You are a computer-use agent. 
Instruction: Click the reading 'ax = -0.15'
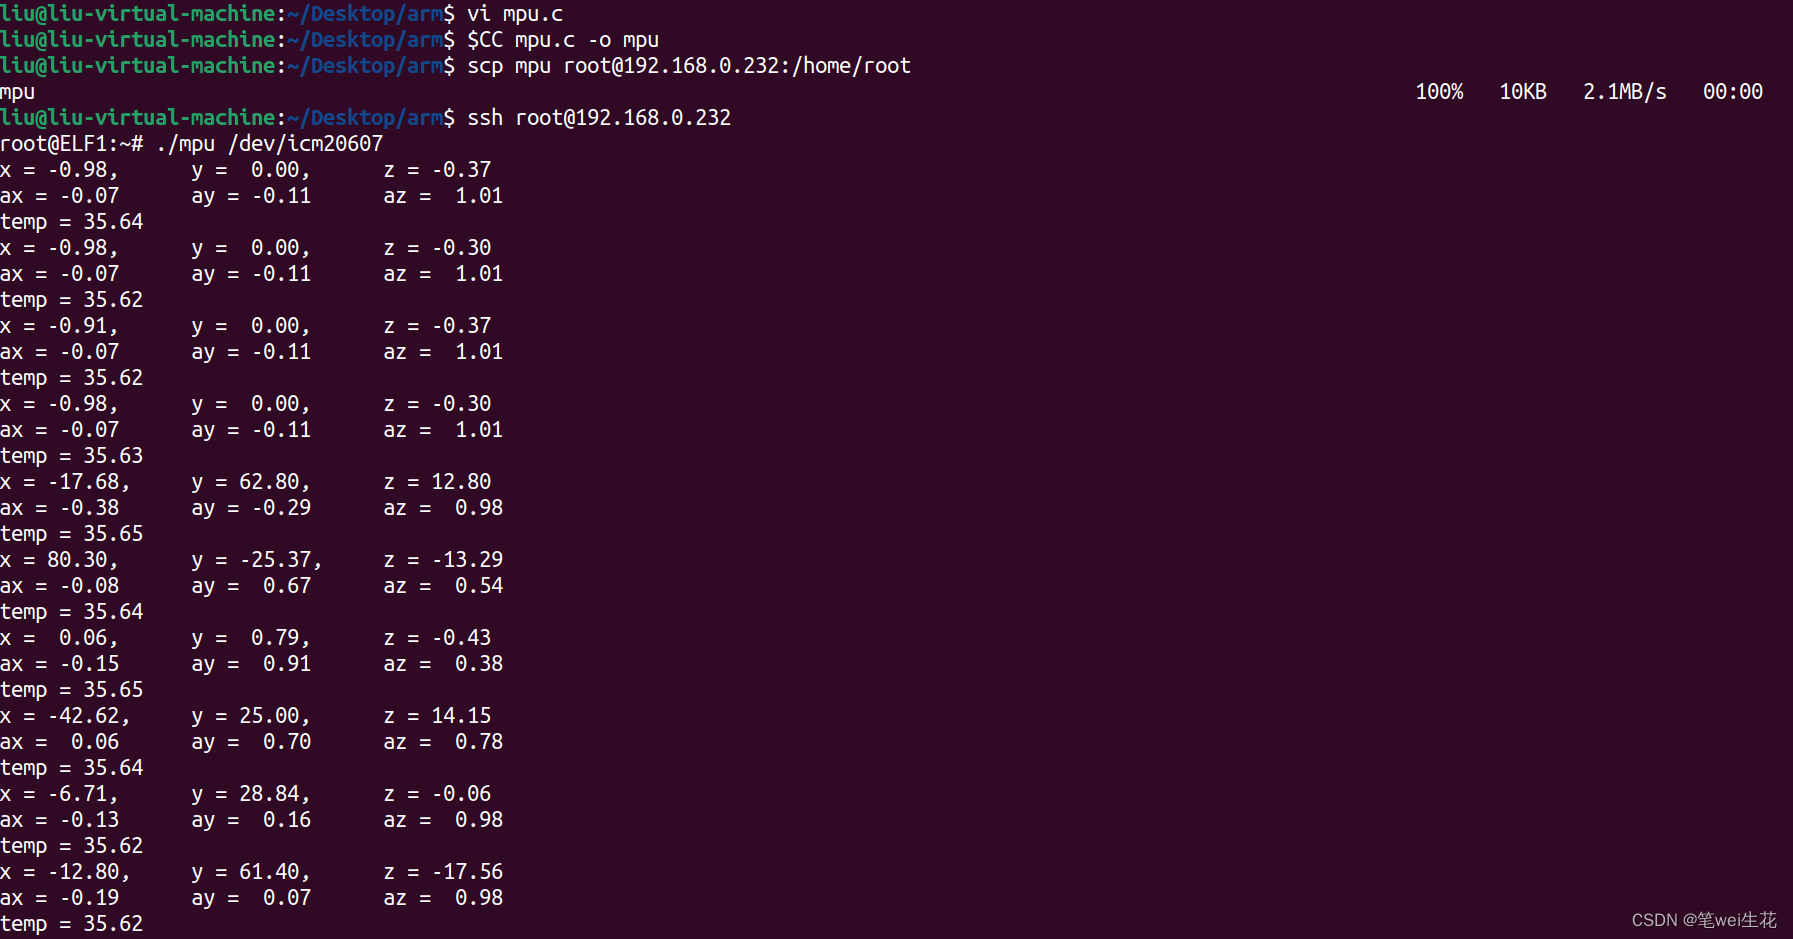coord(60,664)
